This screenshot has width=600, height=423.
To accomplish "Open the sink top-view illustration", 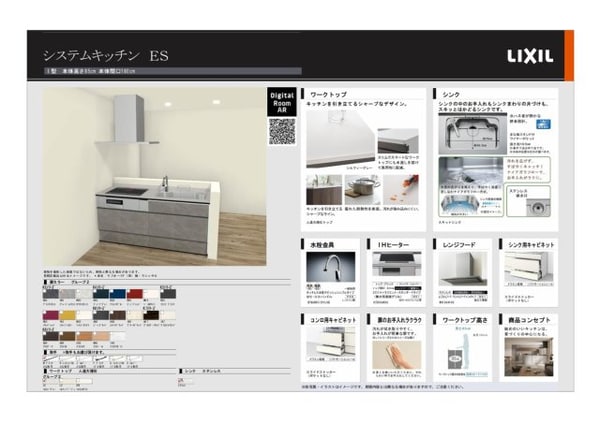I will pos(473,134).
